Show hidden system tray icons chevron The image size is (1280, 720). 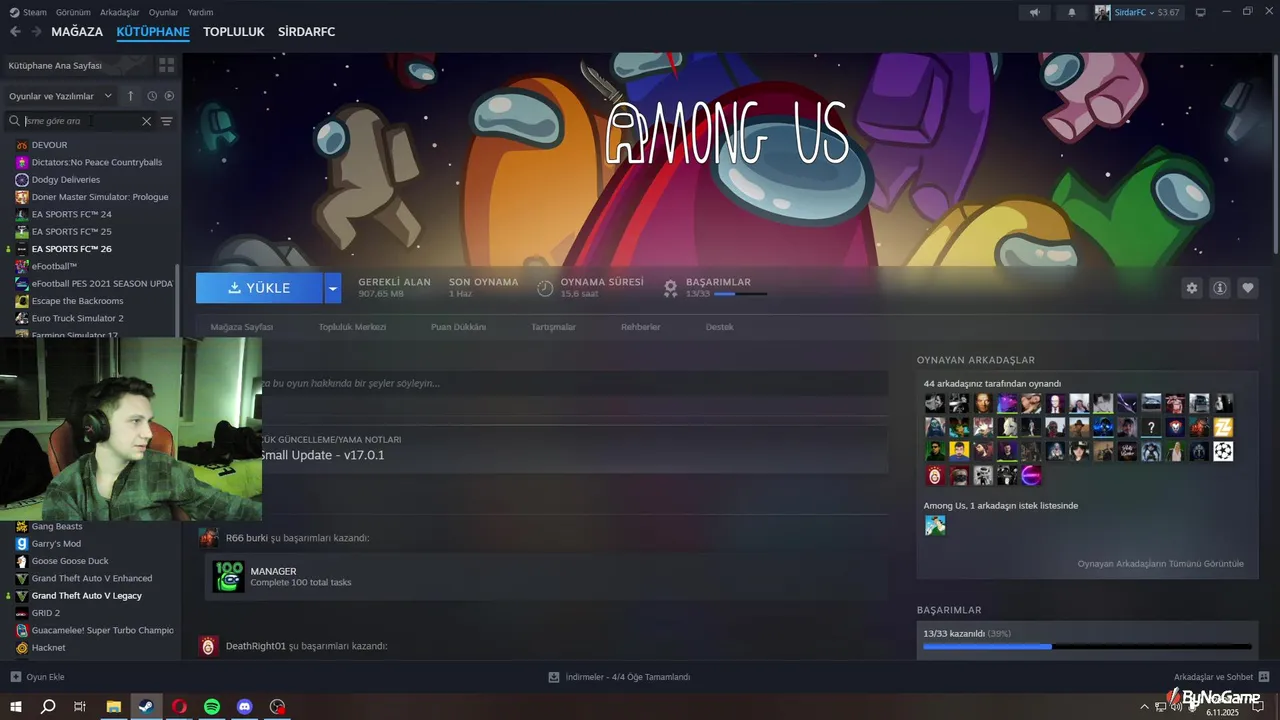coord(1144,706)
